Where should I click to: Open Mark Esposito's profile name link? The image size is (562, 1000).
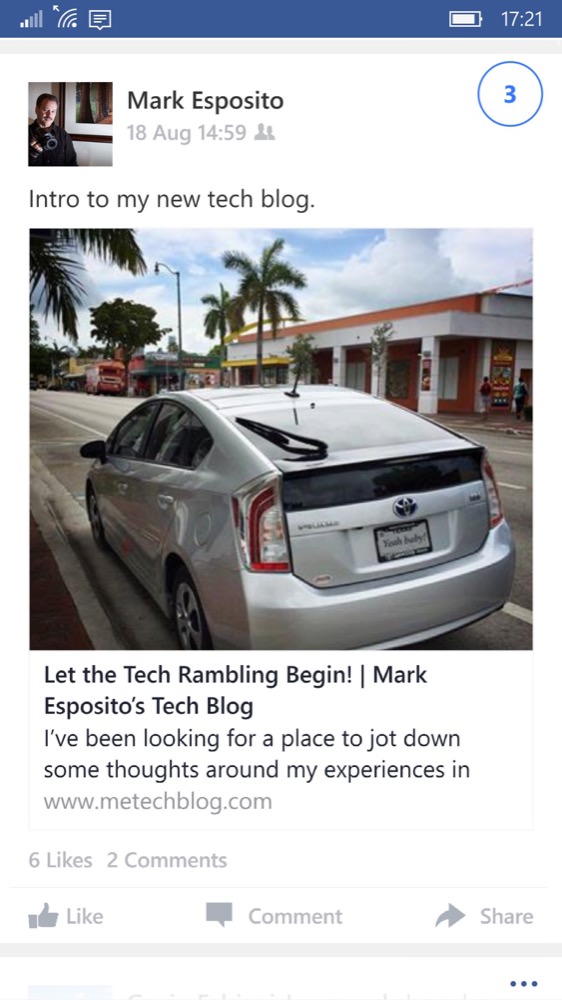(205, 100)
